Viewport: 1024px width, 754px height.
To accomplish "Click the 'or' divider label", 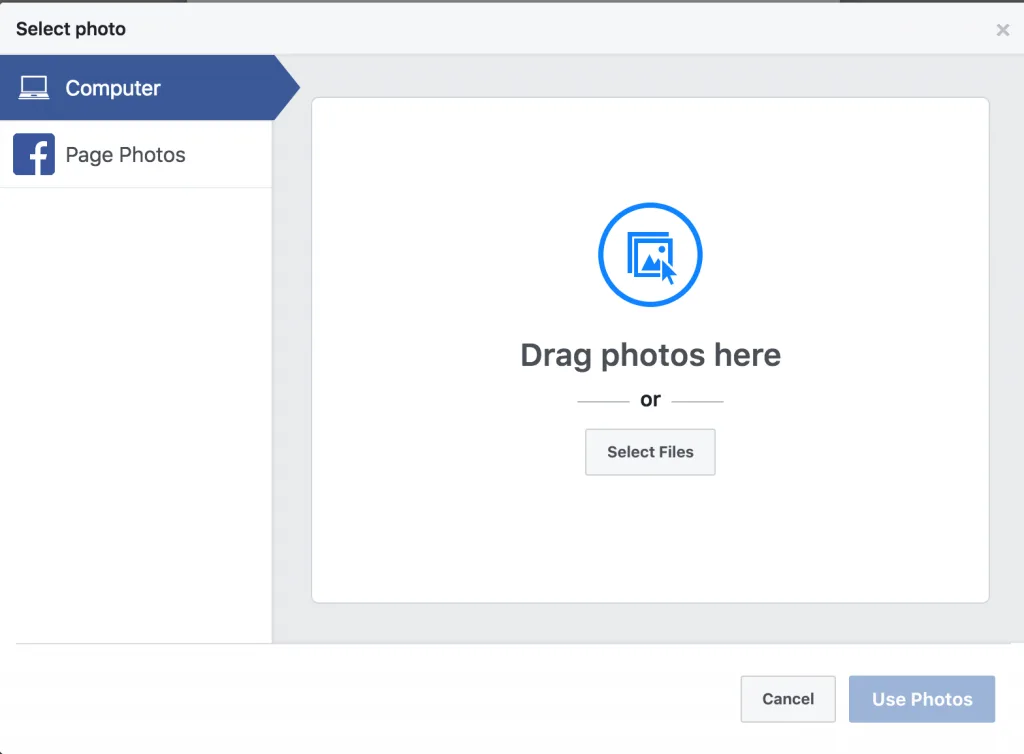I will pyautogui.click(x=650, y=399).
